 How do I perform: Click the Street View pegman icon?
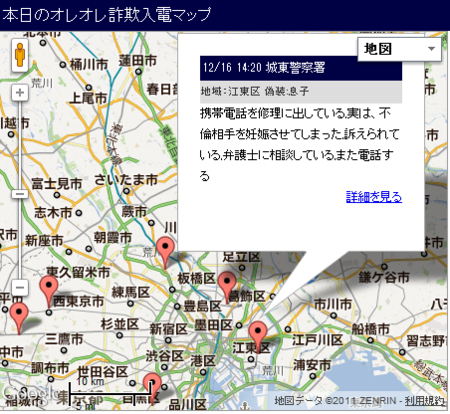pos(20,55)
